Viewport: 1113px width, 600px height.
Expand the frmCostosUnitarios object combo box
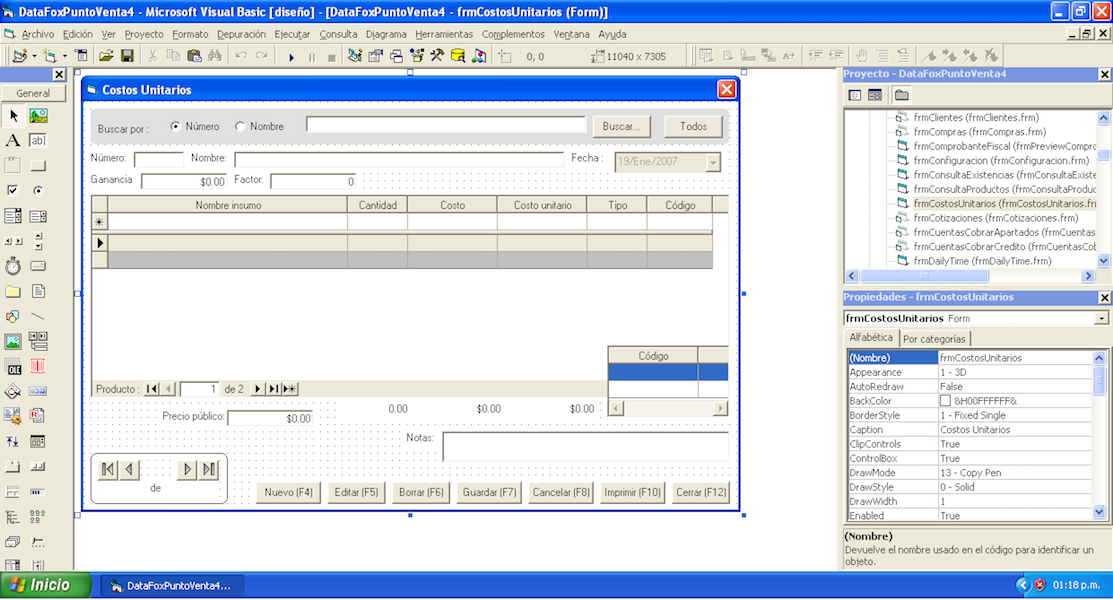1102,318
